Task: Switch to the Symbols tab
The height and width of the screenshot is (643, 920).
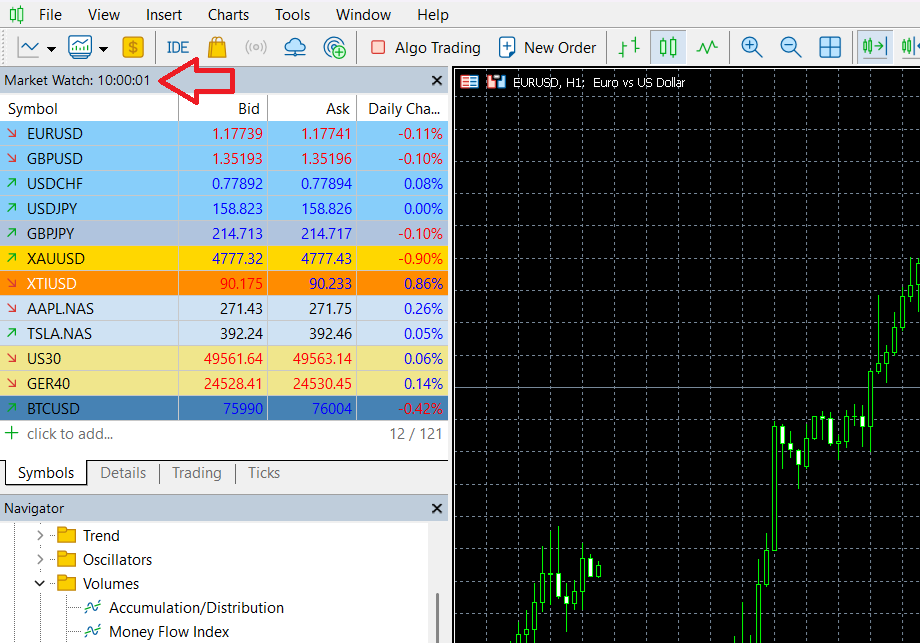Action: [x=46, y=473]
